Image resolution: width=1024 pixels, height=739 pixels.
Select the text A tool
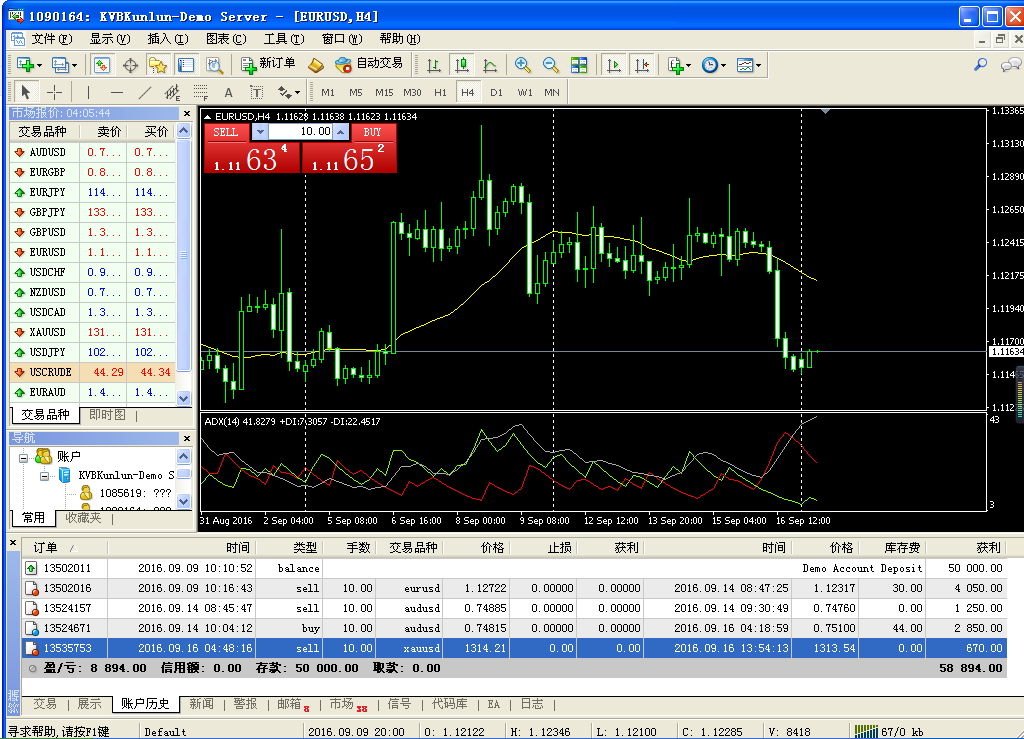228,92
